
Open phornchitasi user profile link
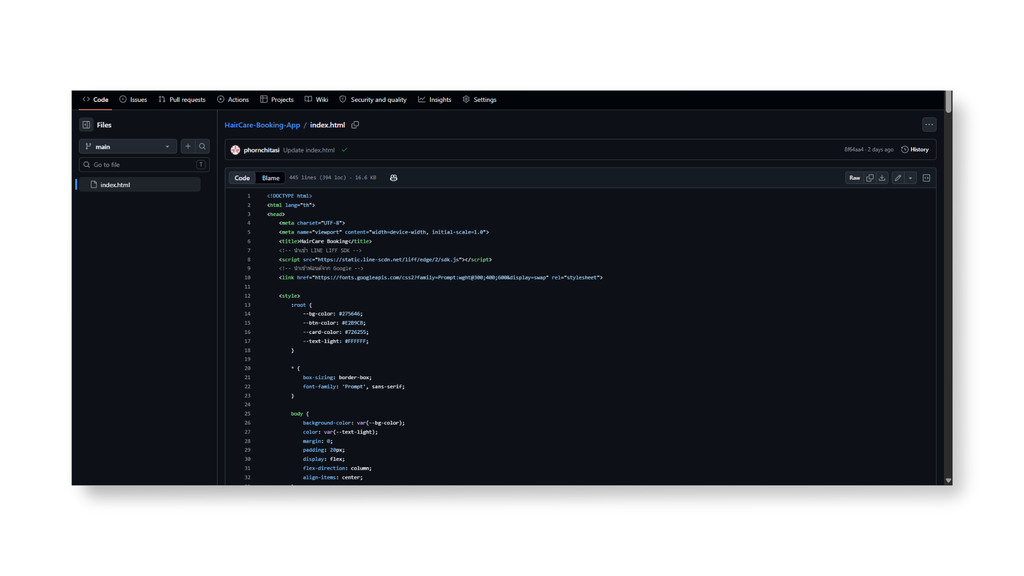click(x=261, y=150)
